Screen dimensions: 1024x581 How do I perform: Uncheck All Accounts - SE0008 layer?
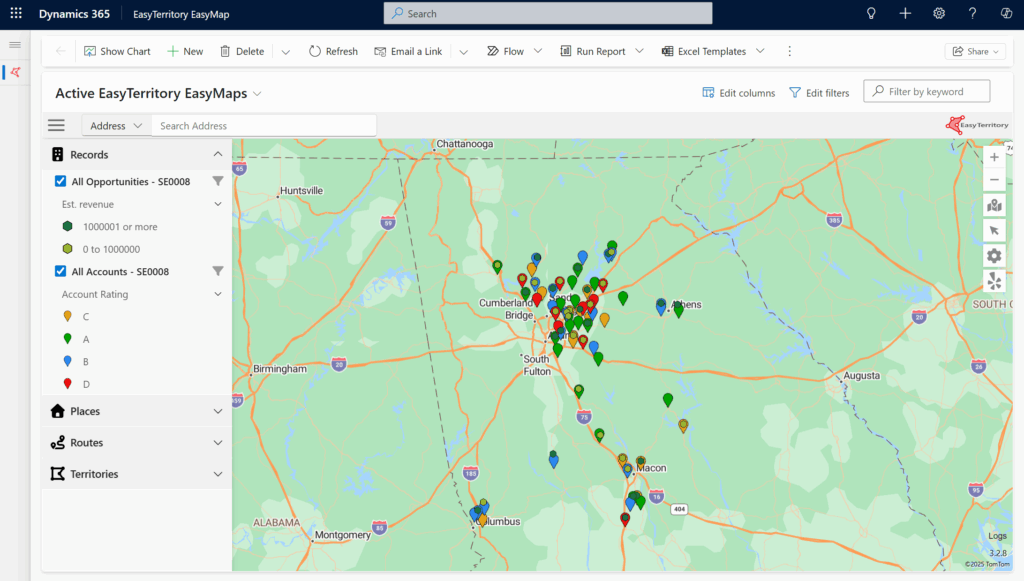pyautogui.click(x=61, y=271)
